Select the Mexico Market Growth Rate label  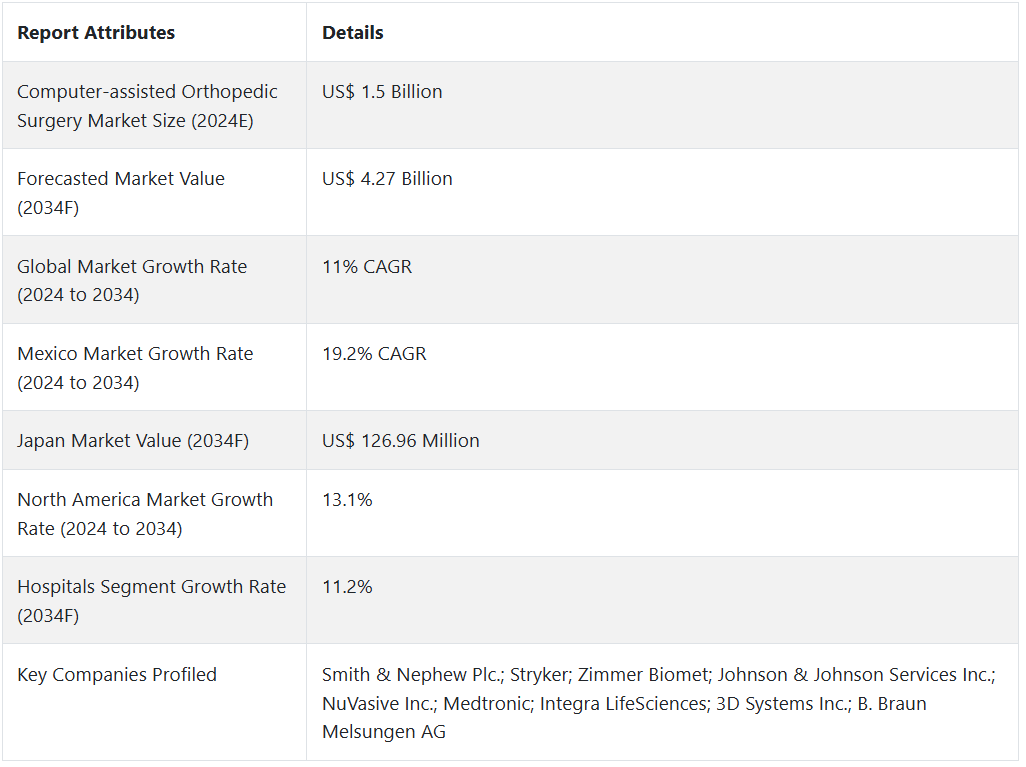(x=135, y=368)
